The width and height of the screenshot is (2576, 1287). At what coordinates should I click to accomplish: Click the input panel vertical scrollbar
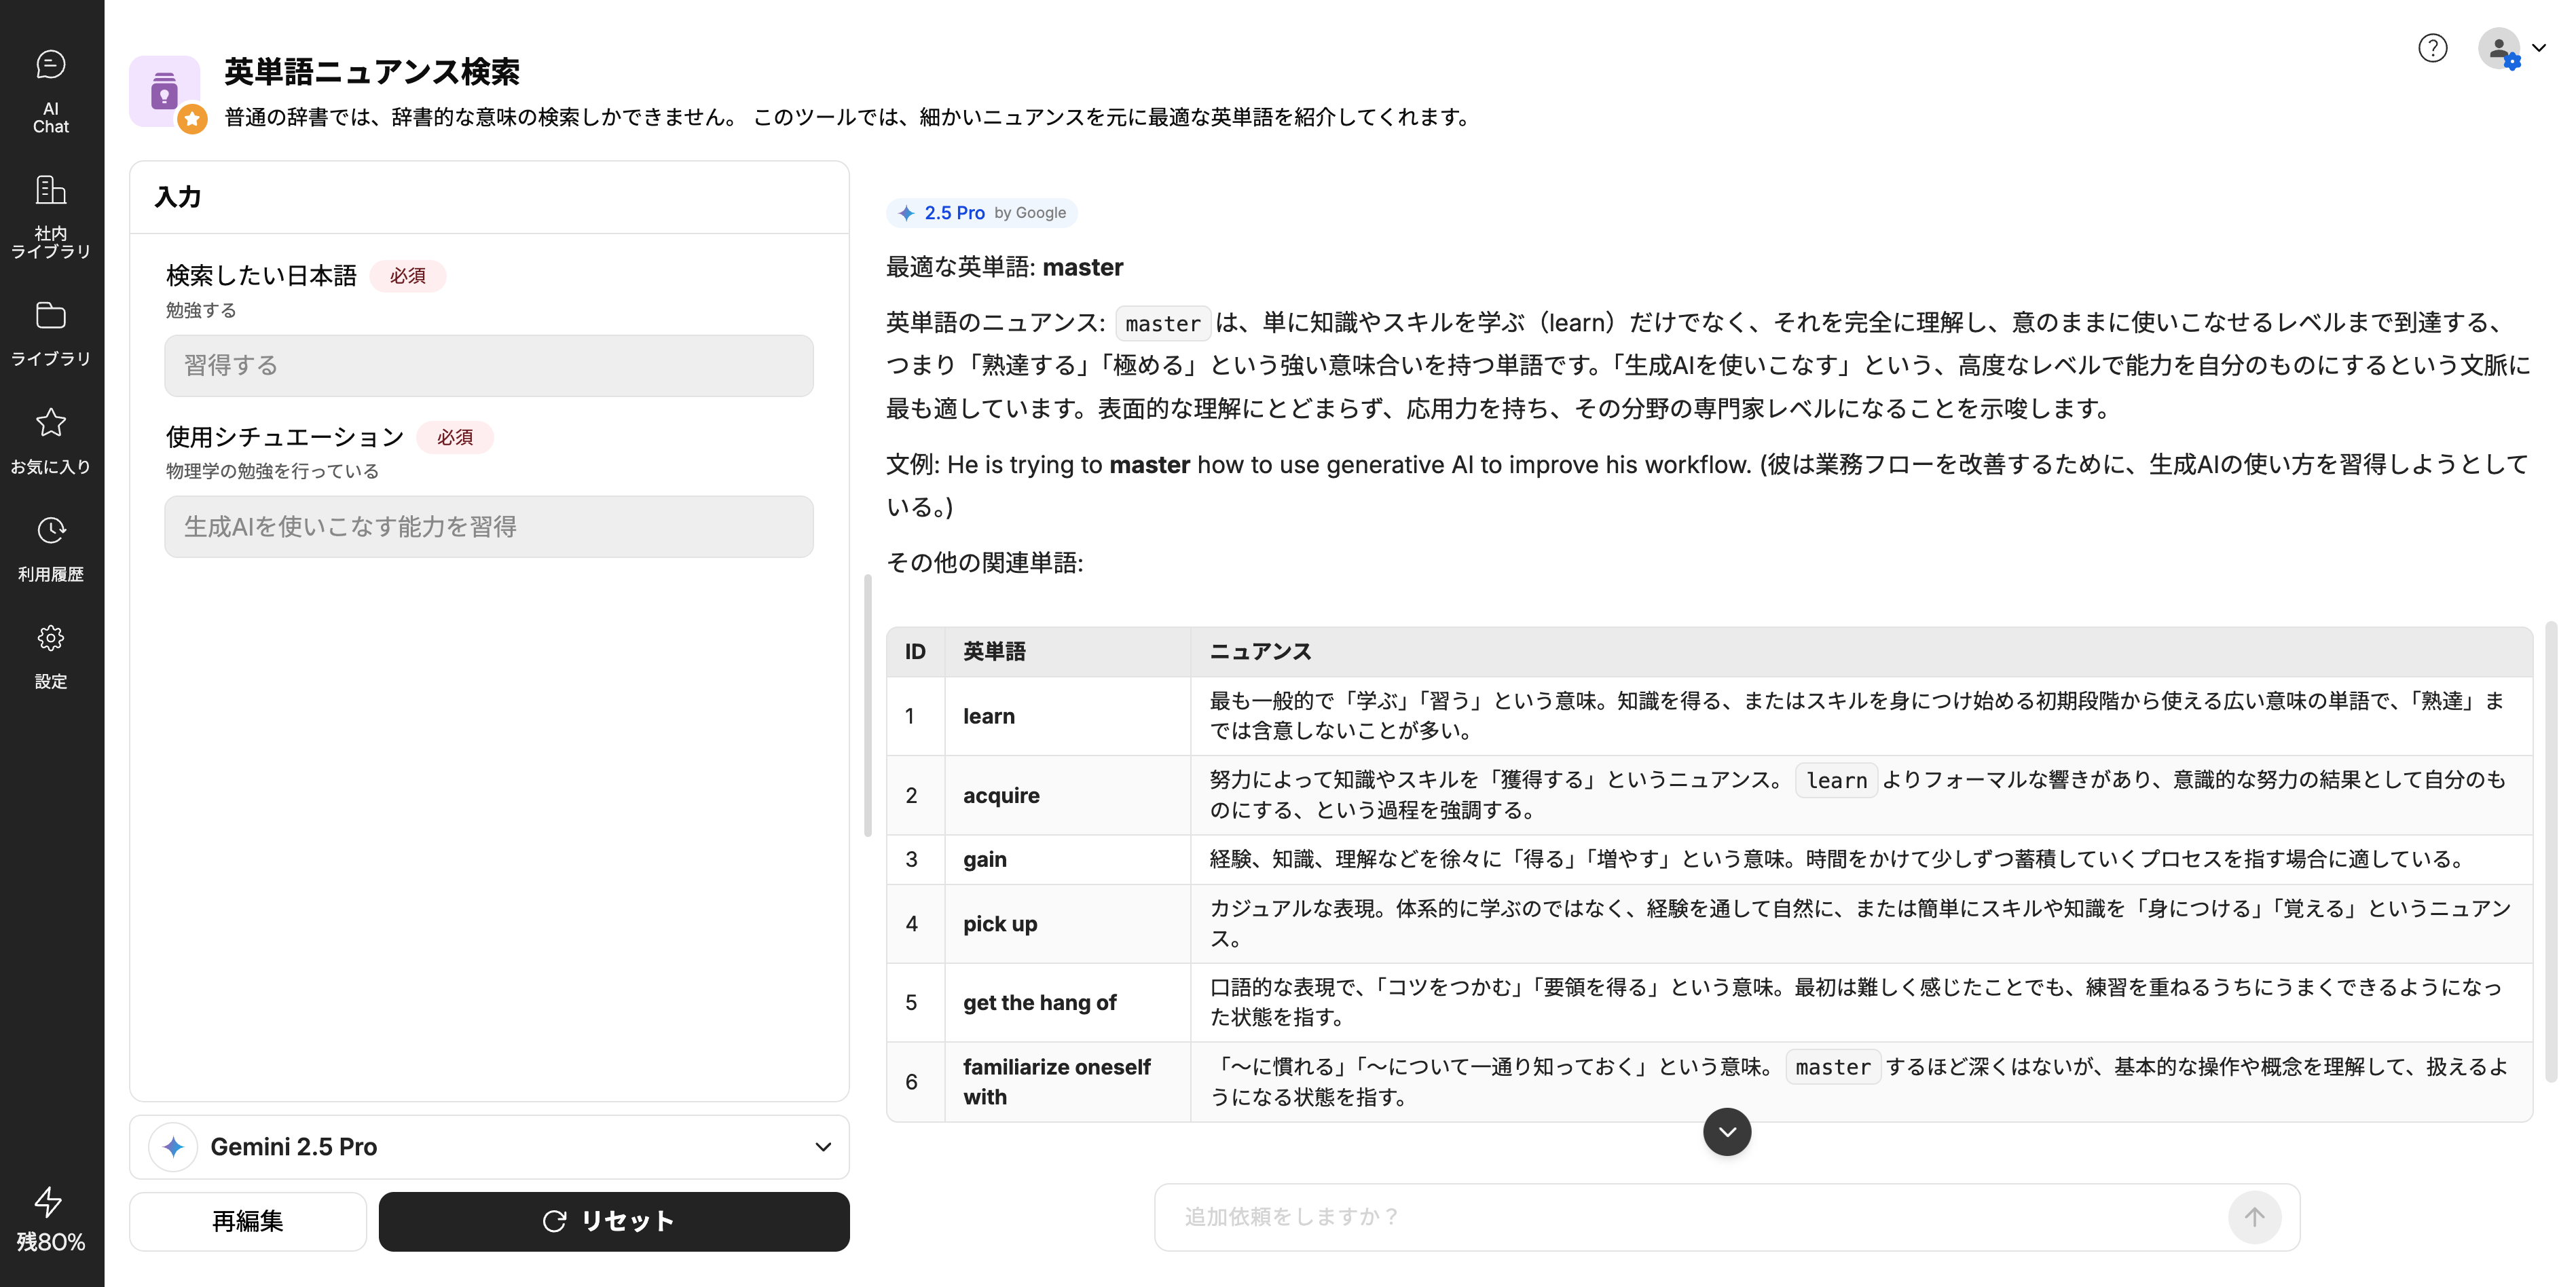(867, 705)
